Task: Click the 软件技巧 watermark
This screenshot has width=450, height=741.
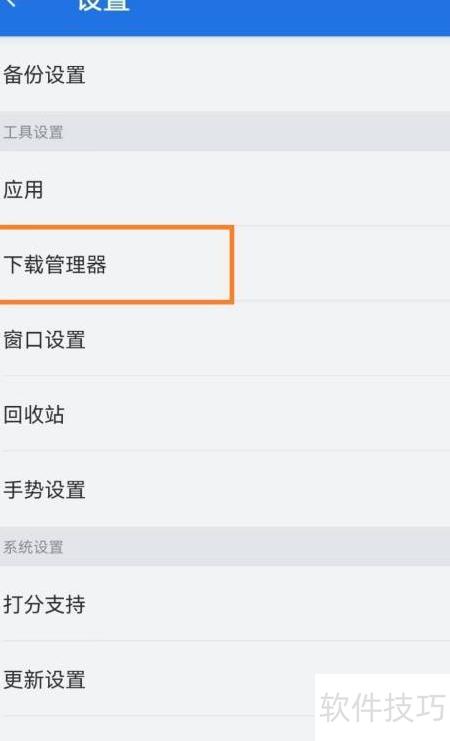Action: point(382,707)
